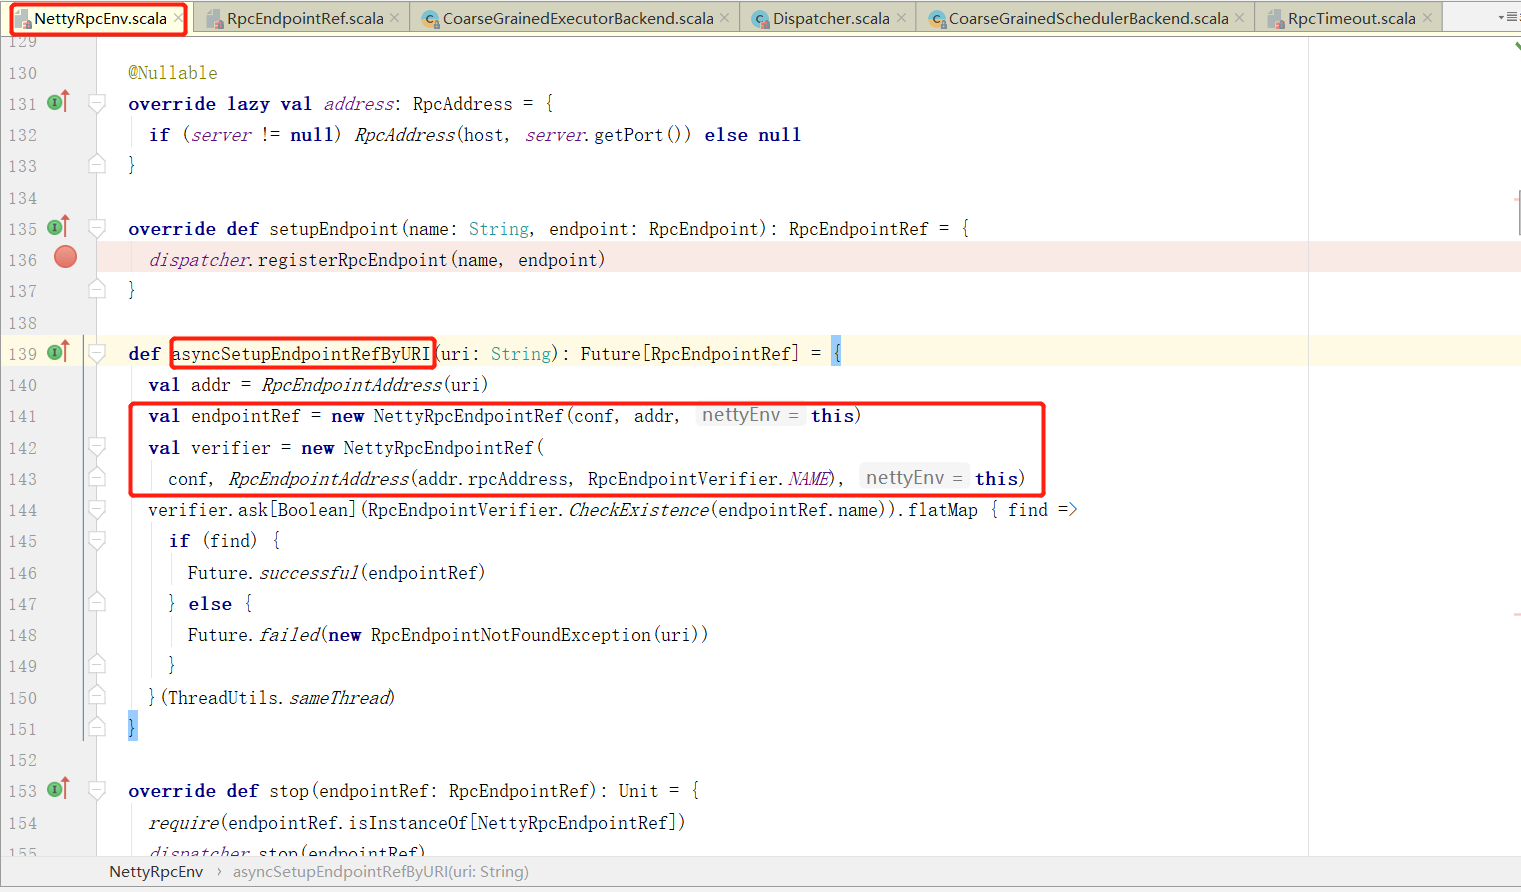Viewport: 1521px width, 892px height.
Task: Click the NettyRpcEnv breadcrumb
Action: 156,872
